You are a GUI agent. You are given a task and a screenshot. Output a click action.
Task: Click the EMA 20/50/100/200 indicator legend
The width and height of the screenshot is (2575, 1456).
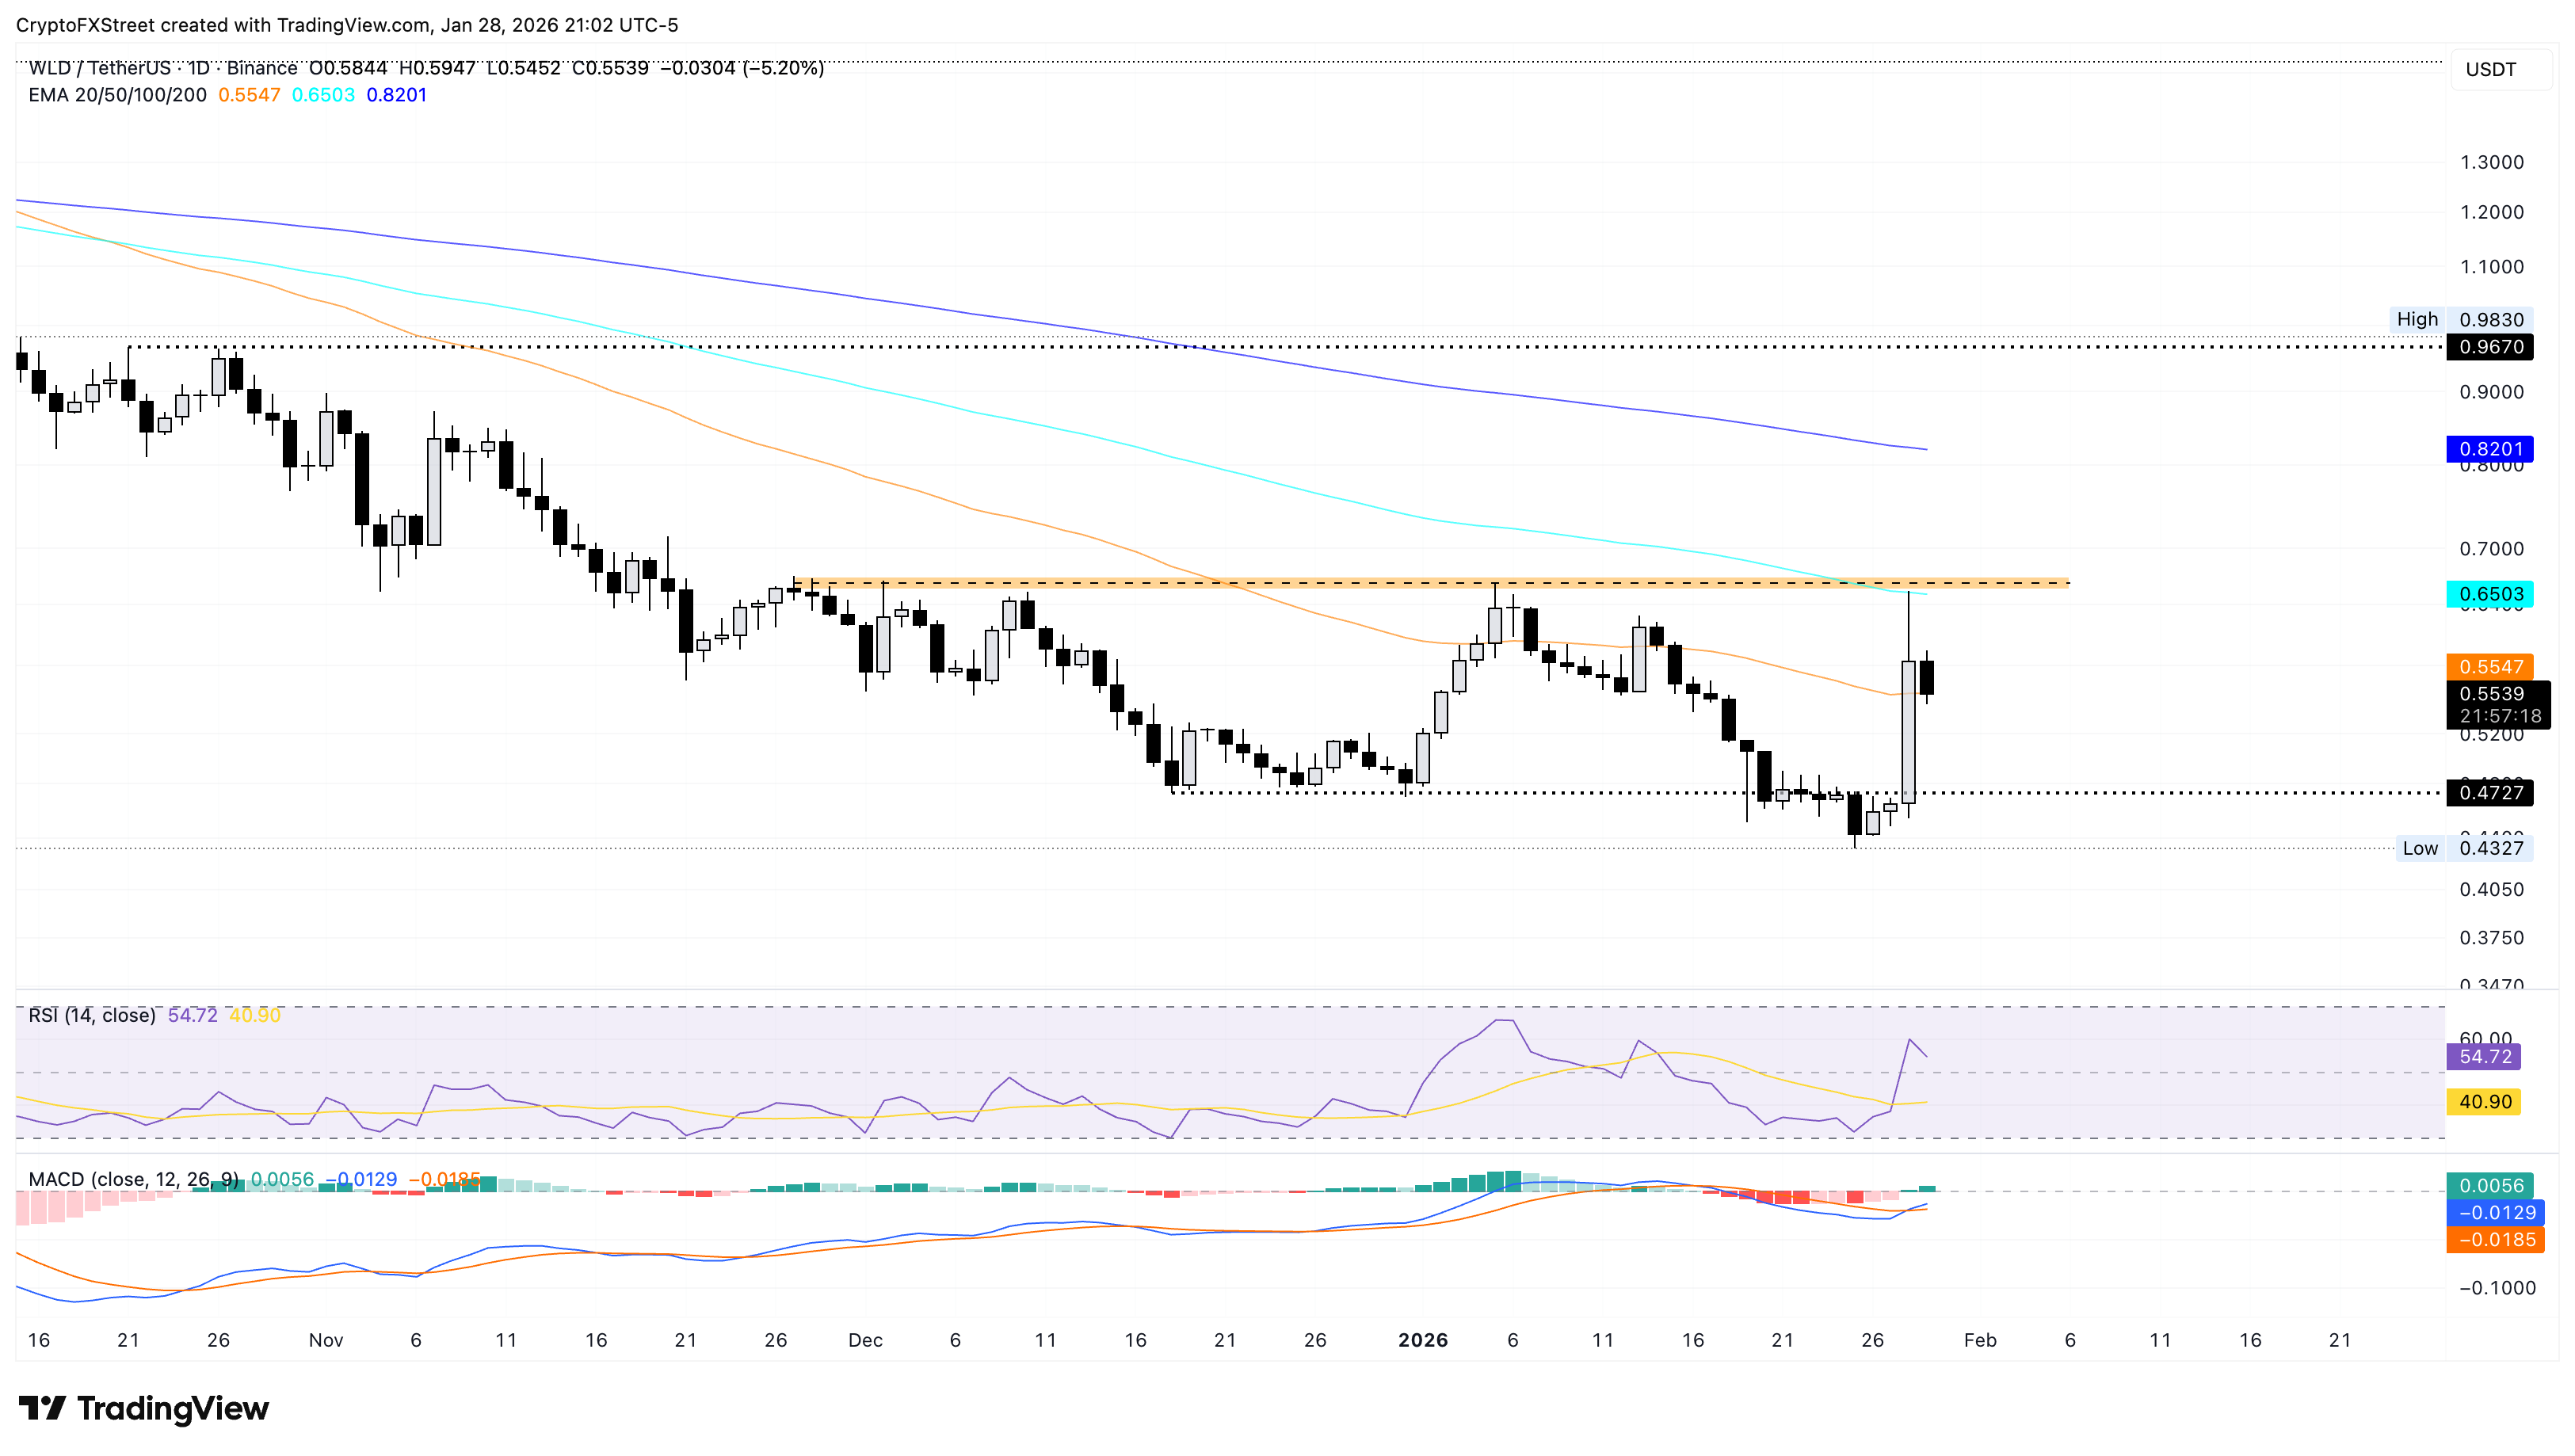[x=117, y=95]
